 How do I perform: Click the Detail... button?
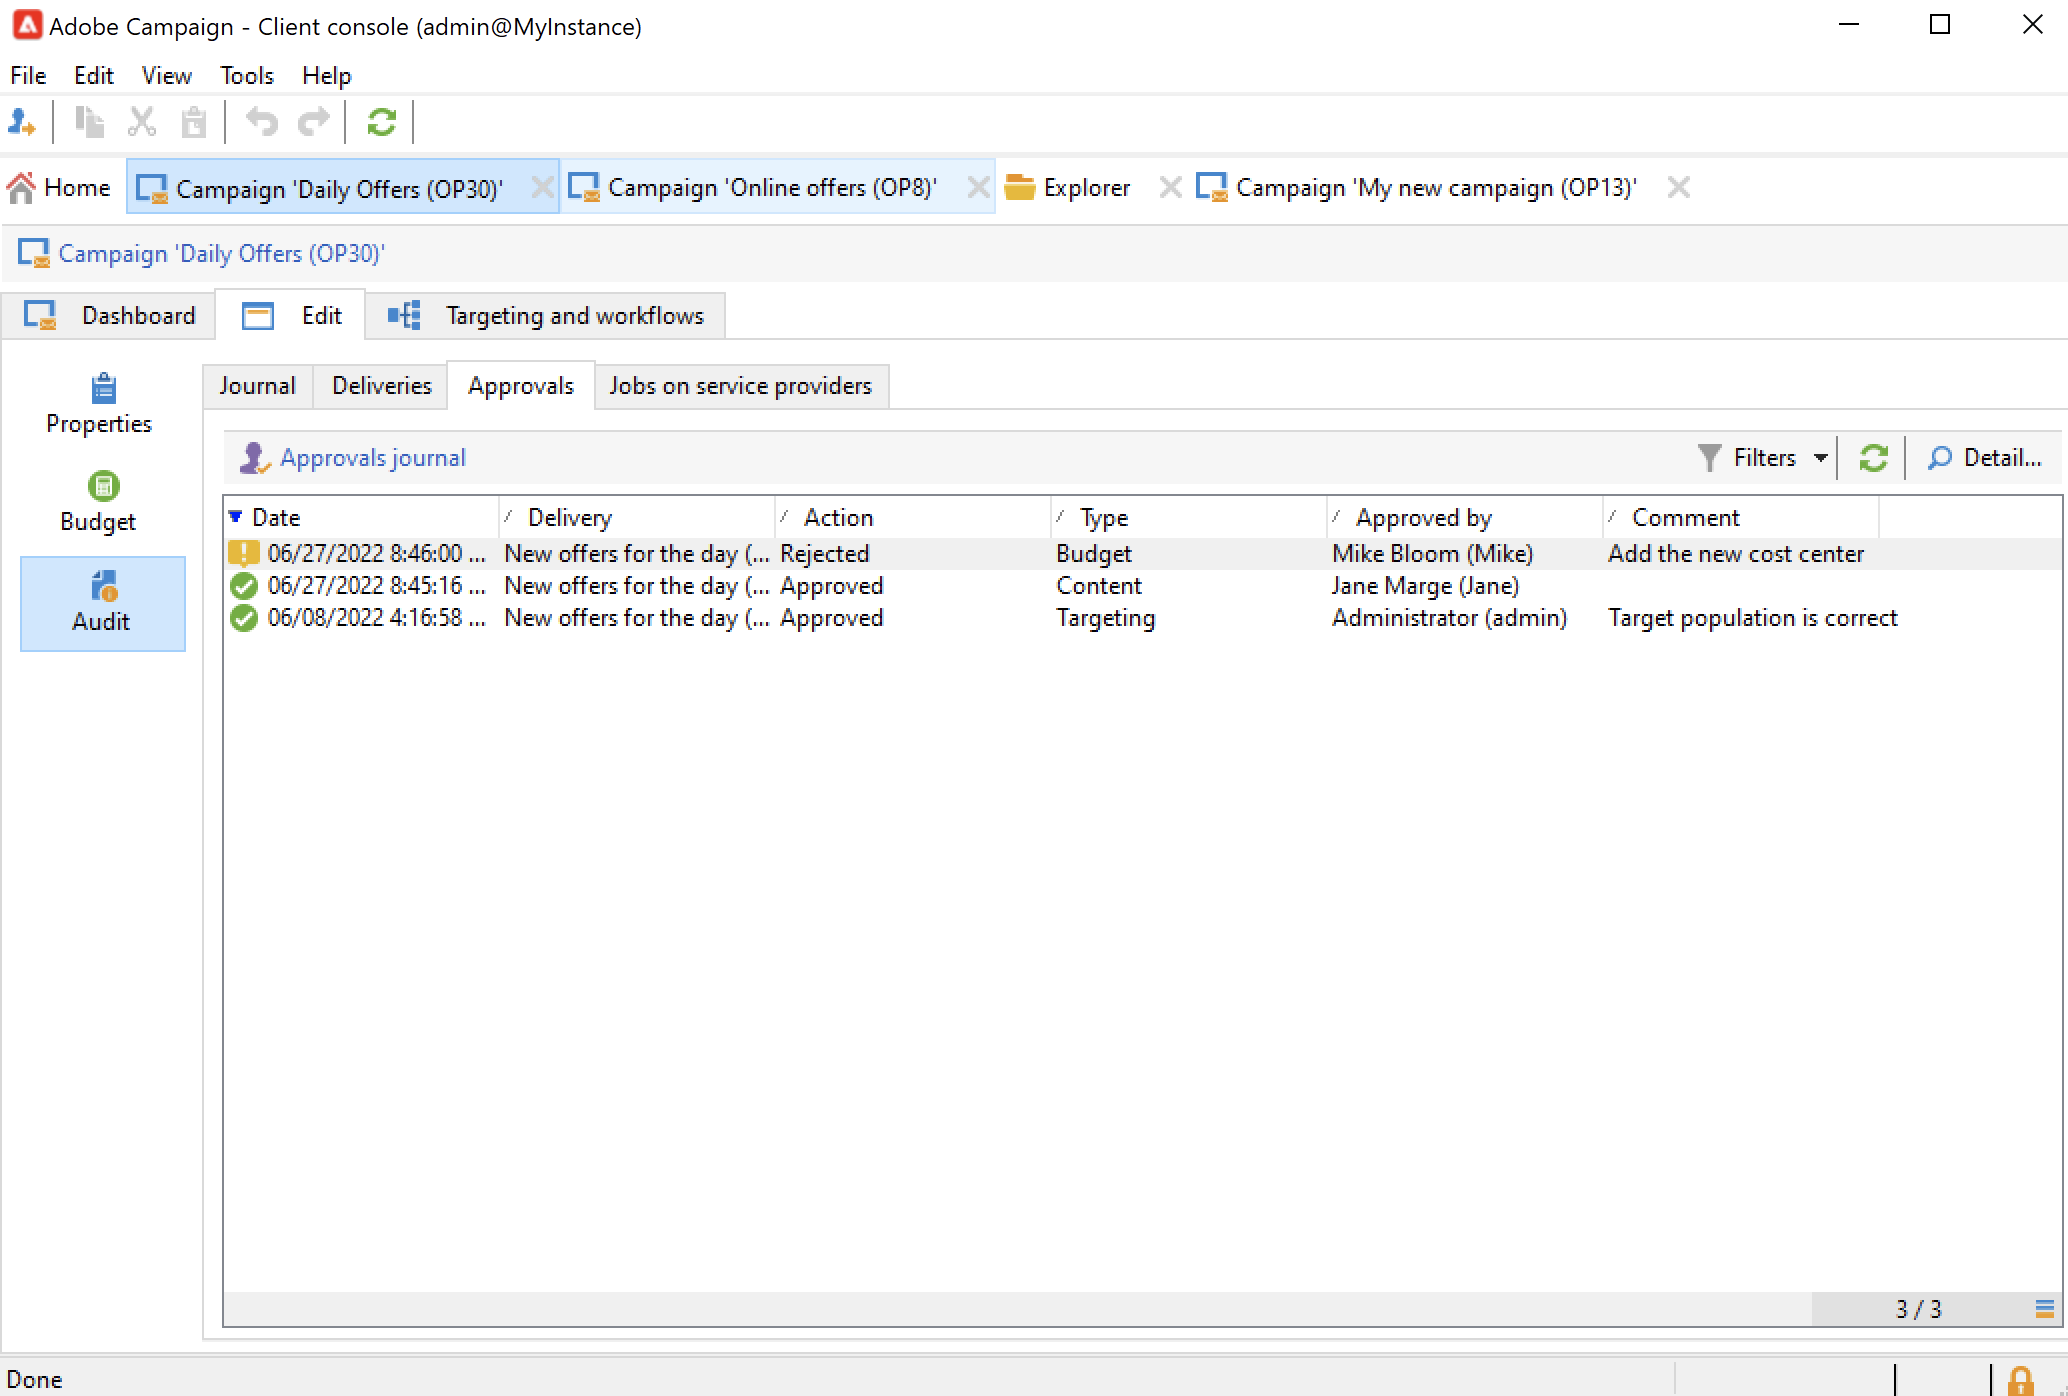click(x=1985, y=458)
